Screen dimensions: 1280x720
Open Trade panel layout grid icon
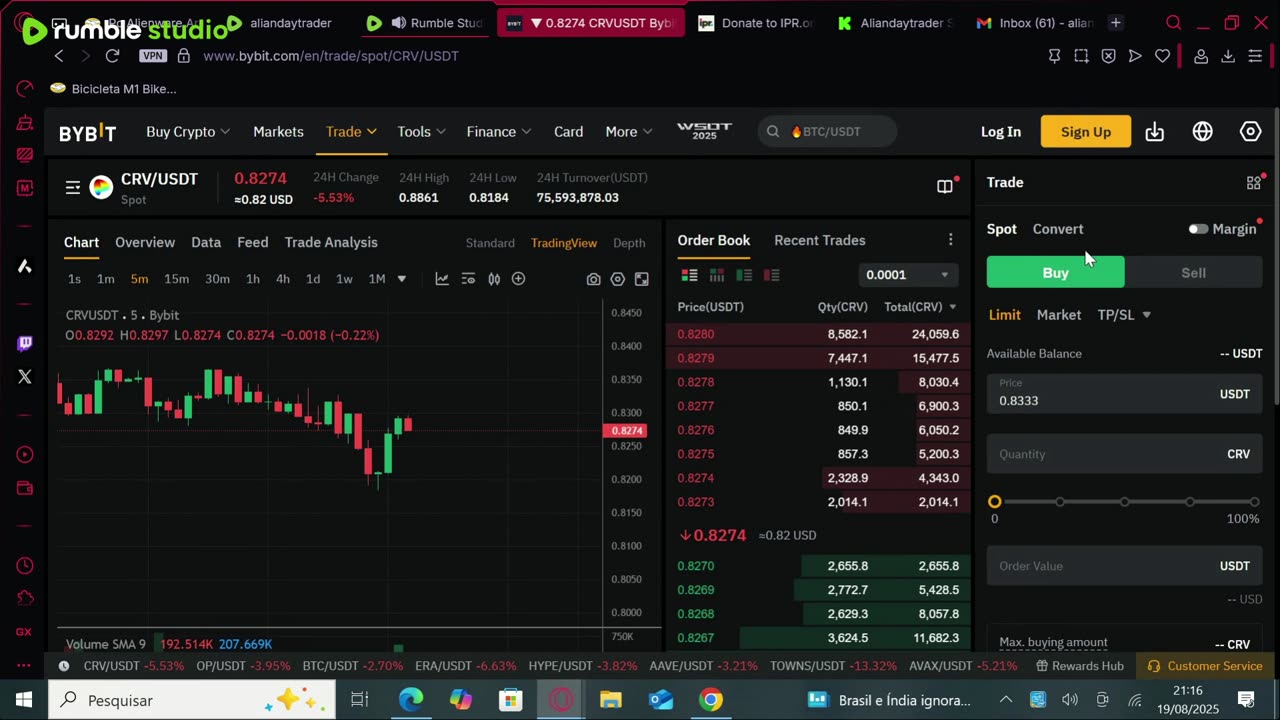[x=1253, y=183]
